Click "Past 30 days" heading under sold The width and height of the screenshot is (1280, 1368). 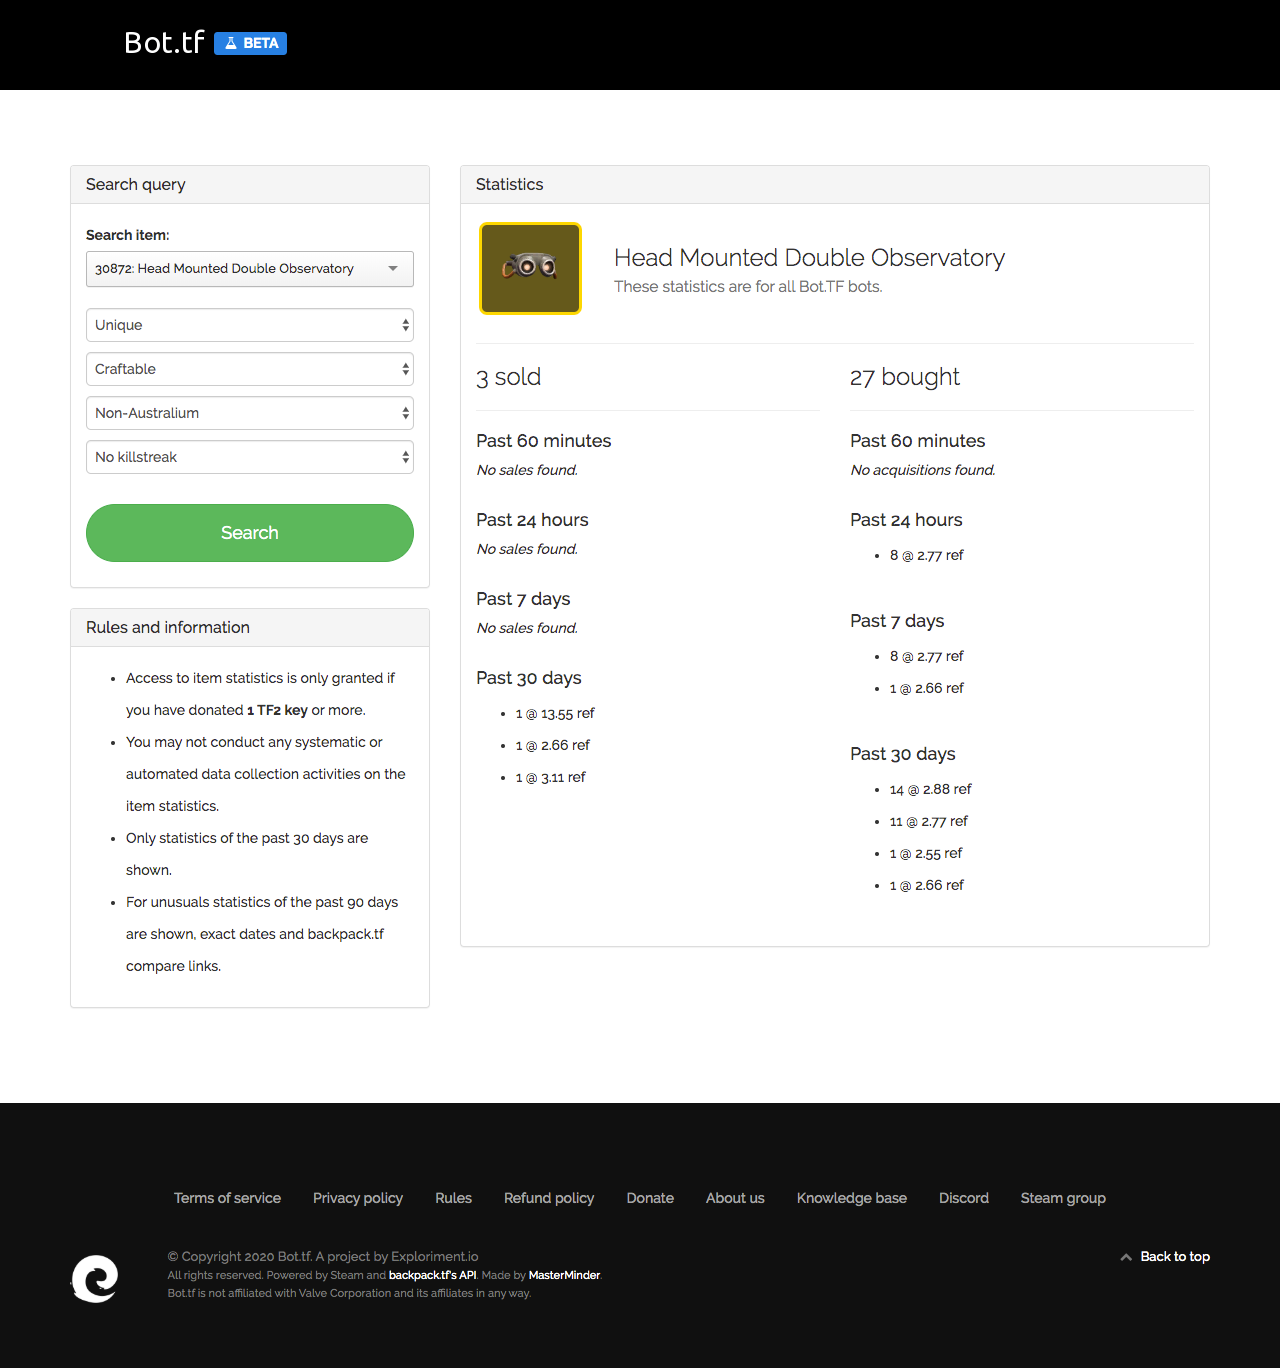click(x=529, y=678)
